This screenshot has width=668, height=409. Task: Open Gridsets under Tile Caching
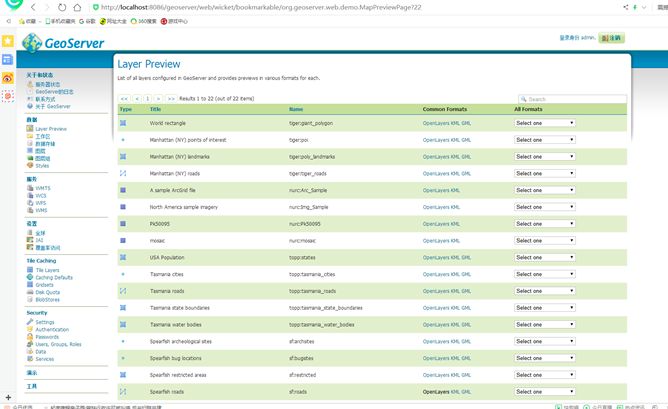tap(44, 285)
